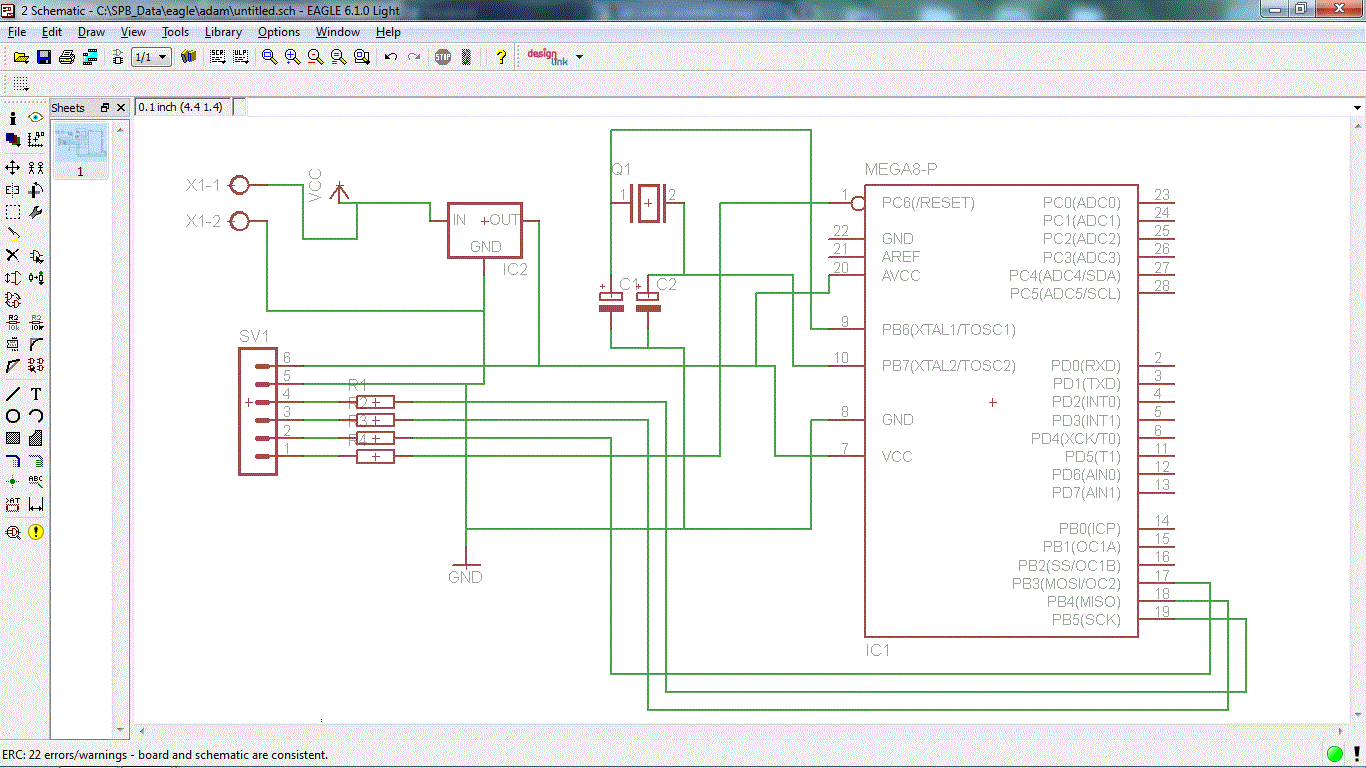Select the Value tool

[x=36, y=322]
